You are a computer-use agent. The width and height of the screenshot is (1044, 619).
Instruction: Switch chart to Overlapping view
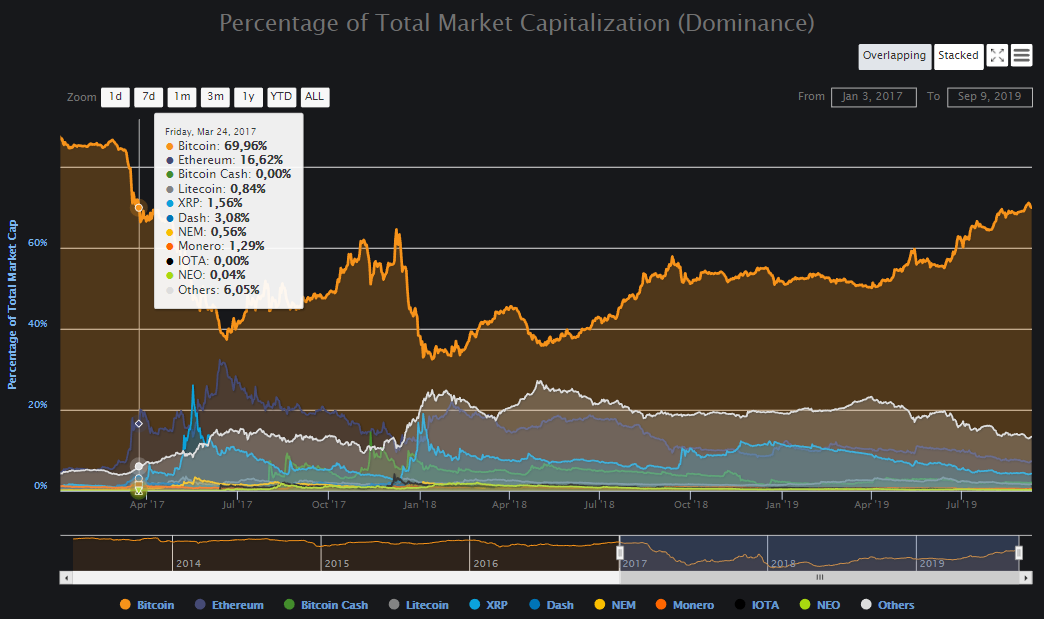coord(894,56)
